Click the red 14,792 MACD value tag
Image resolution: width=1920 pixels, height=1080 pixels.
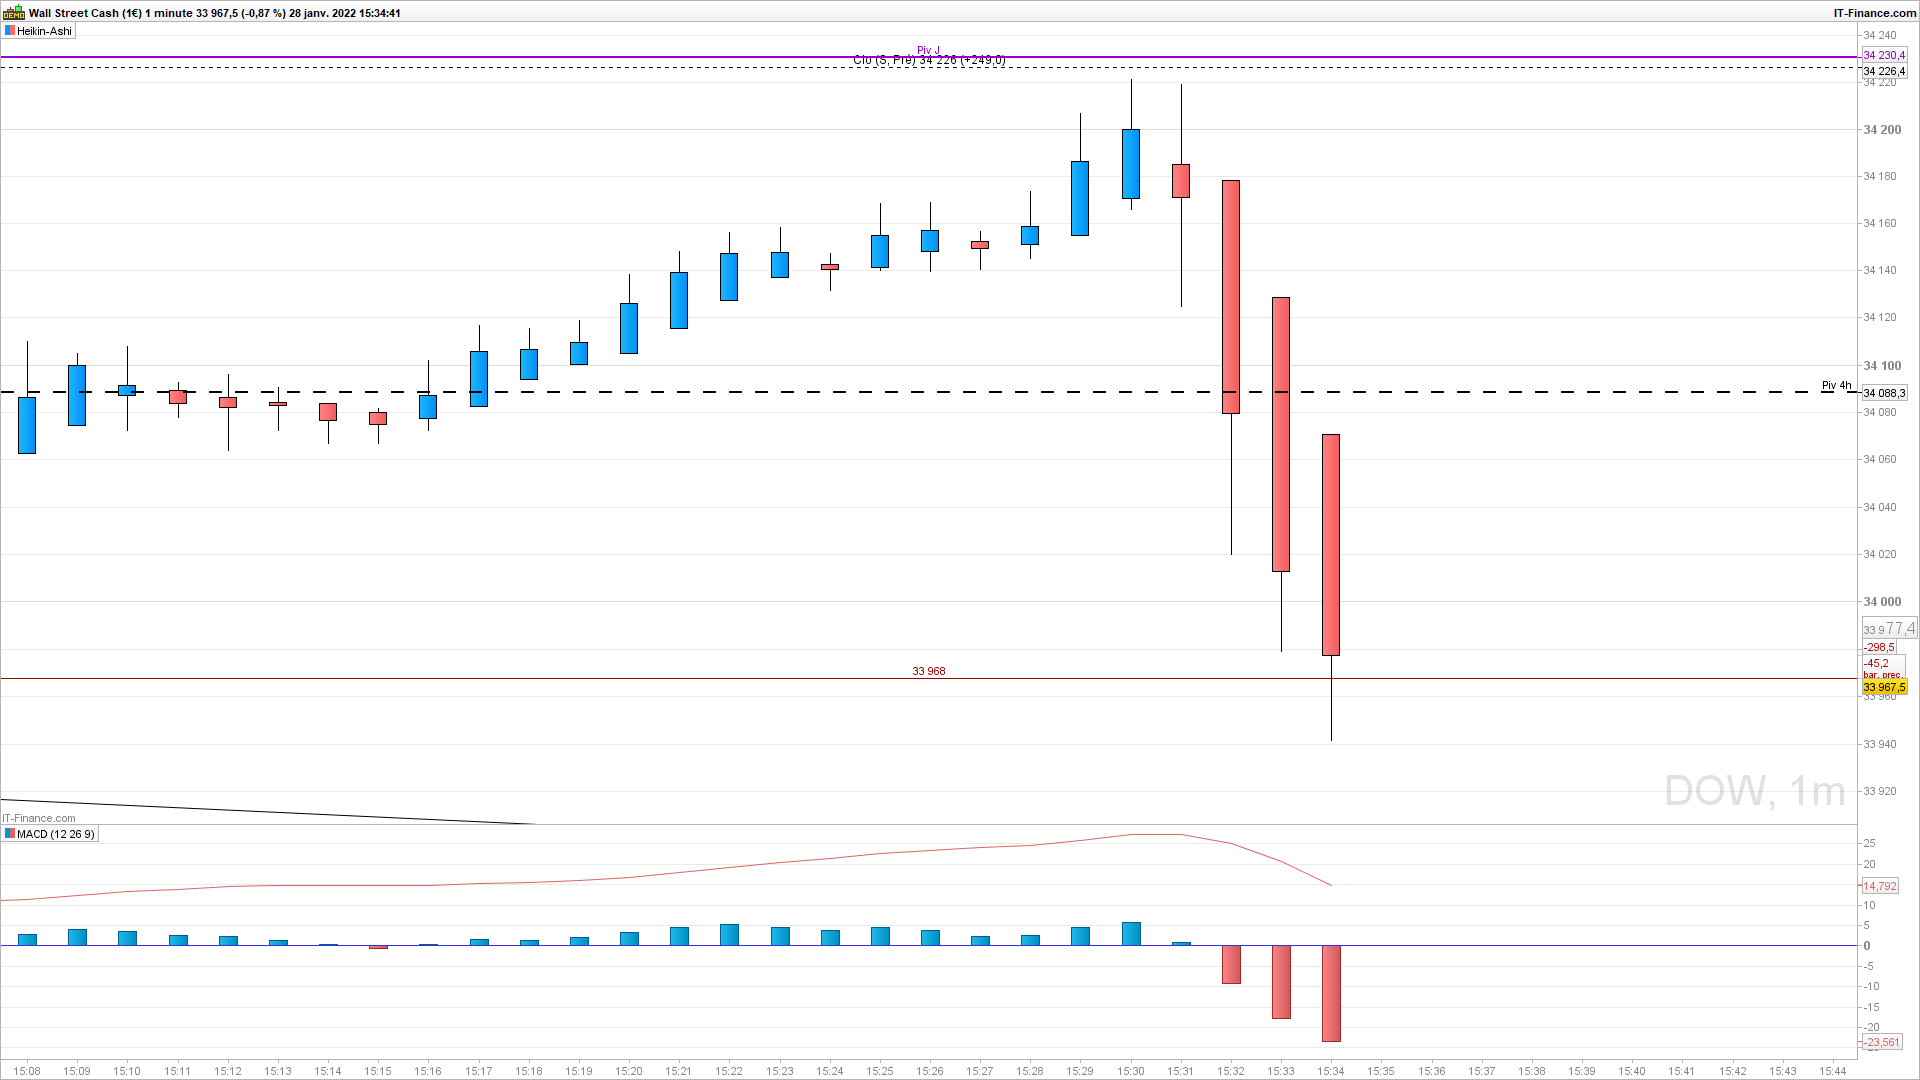(1880, 886)
